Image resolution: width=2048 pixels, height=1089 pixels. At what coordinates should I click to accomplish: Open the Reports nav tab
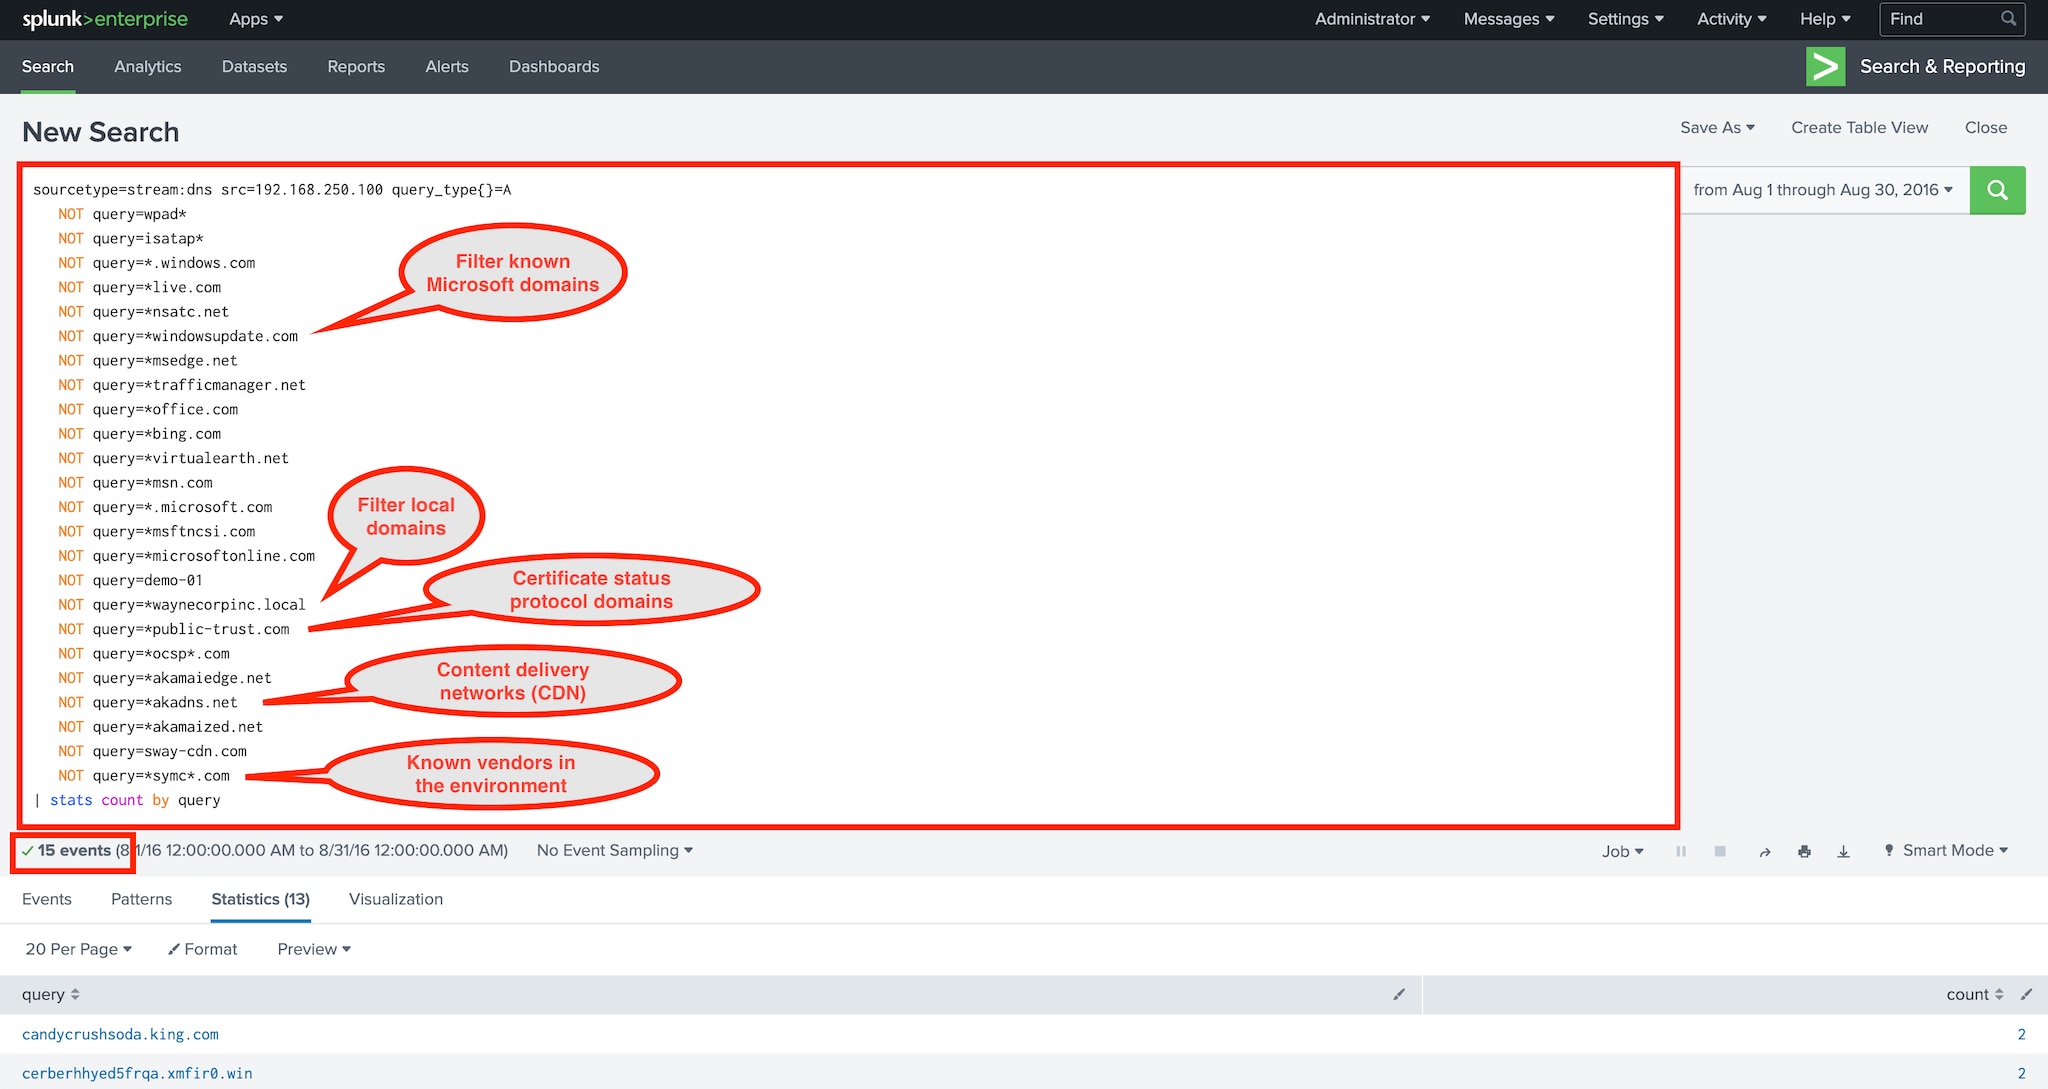click(x=356, y=67)
